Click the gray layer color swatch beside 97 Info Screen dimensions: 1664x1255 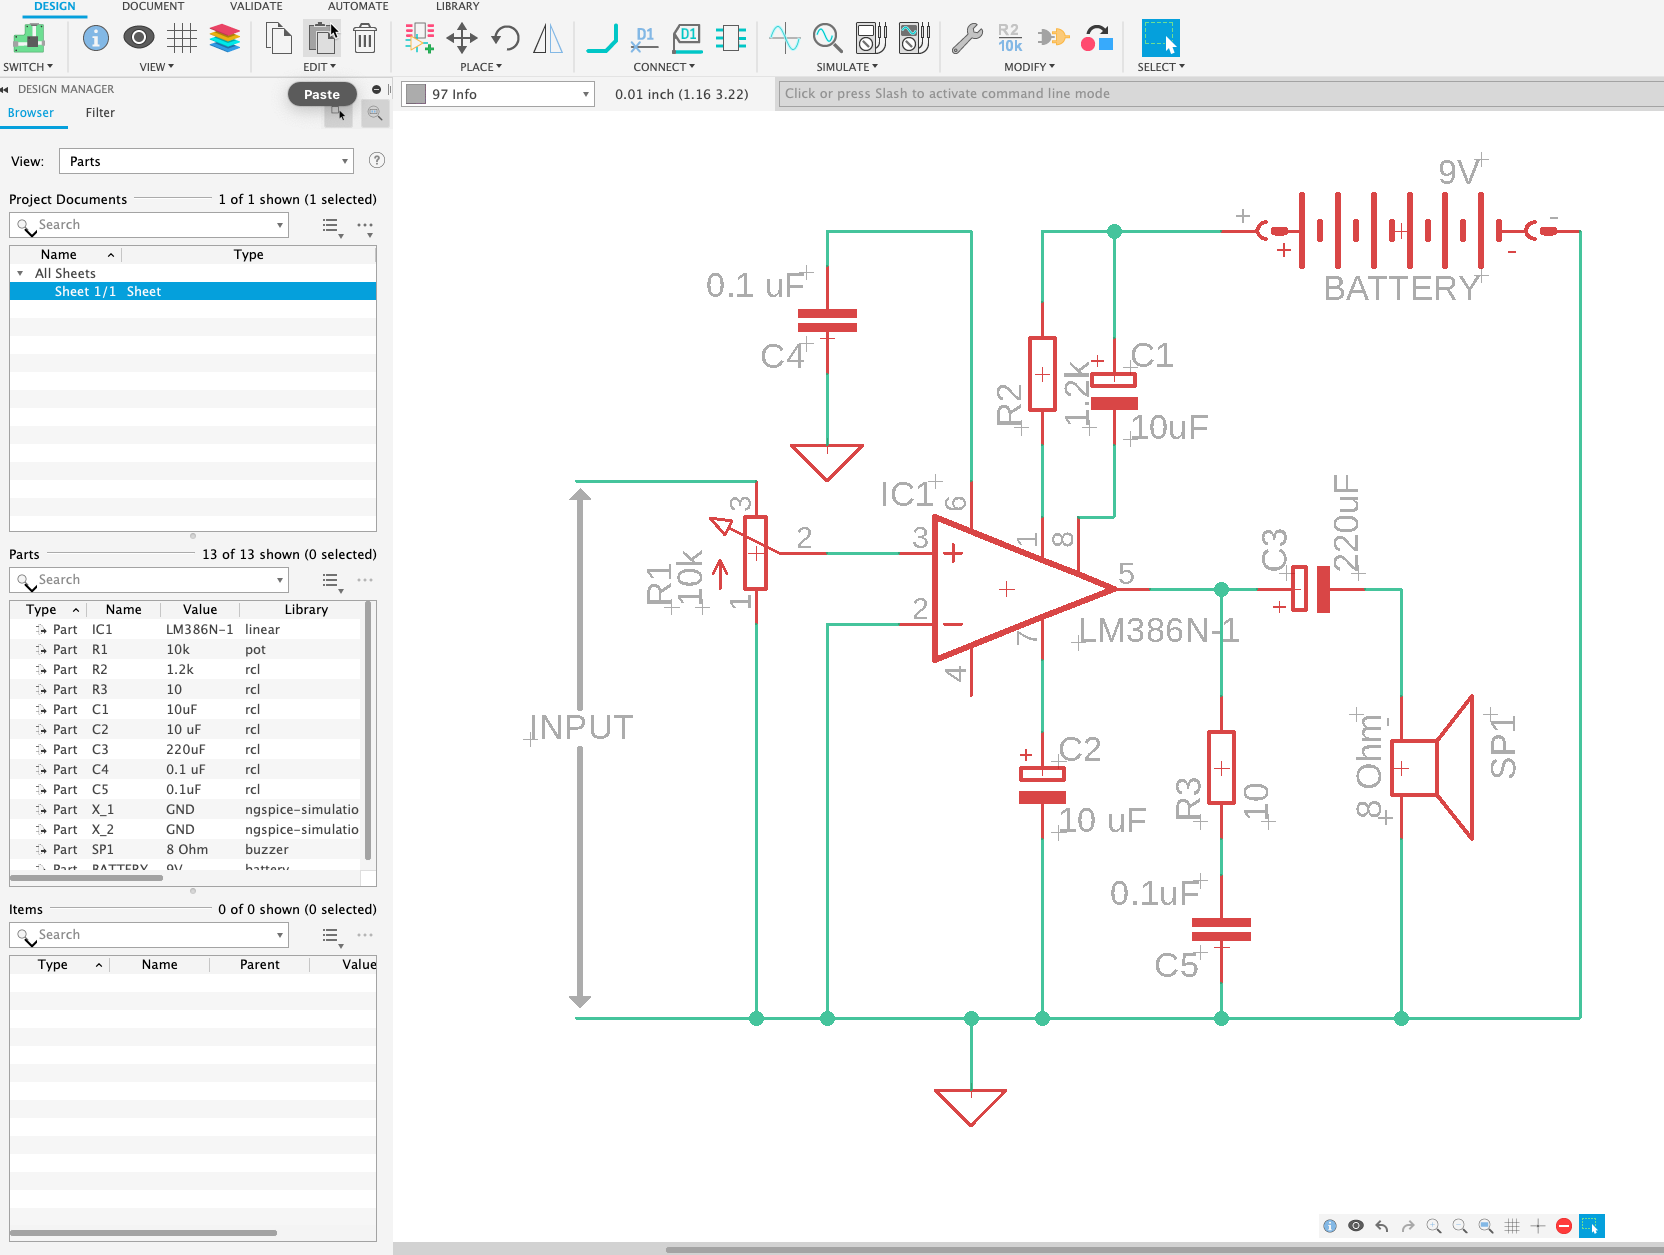click(x=415, y=93)
